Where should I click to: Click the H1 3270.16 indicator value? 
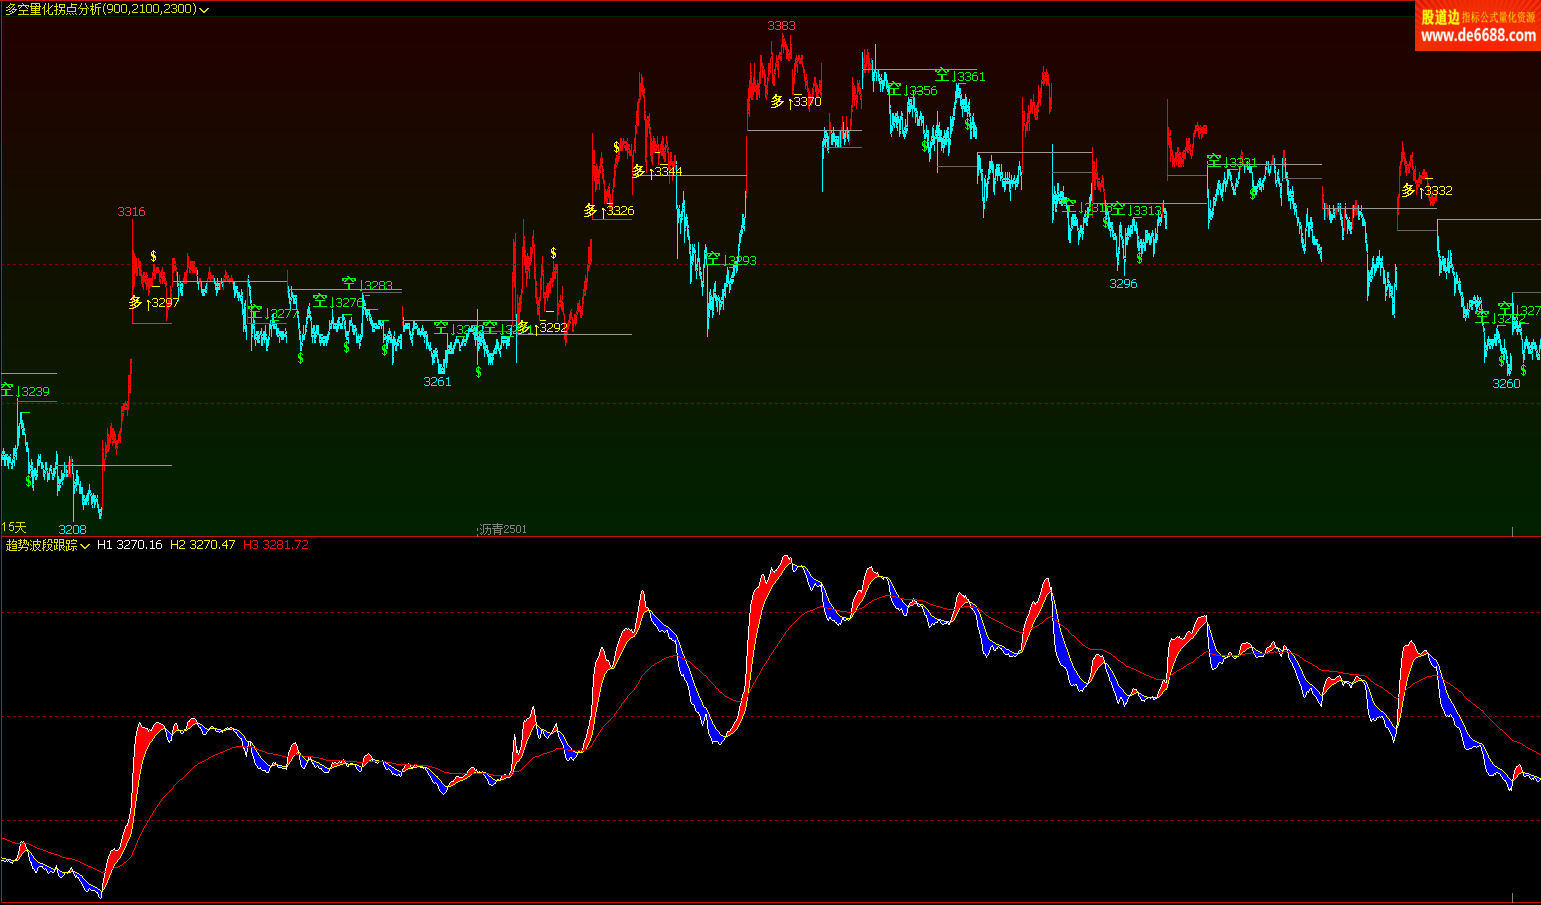(x=129, y=545)
